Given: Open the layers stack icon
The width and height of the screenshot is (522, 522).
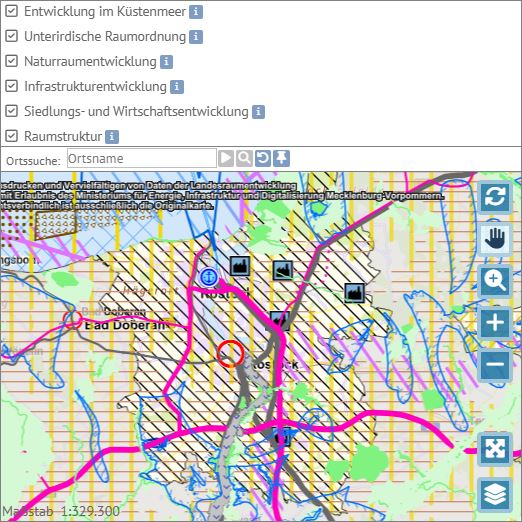Looking at the screenshot, I should (x=495, y=494).
